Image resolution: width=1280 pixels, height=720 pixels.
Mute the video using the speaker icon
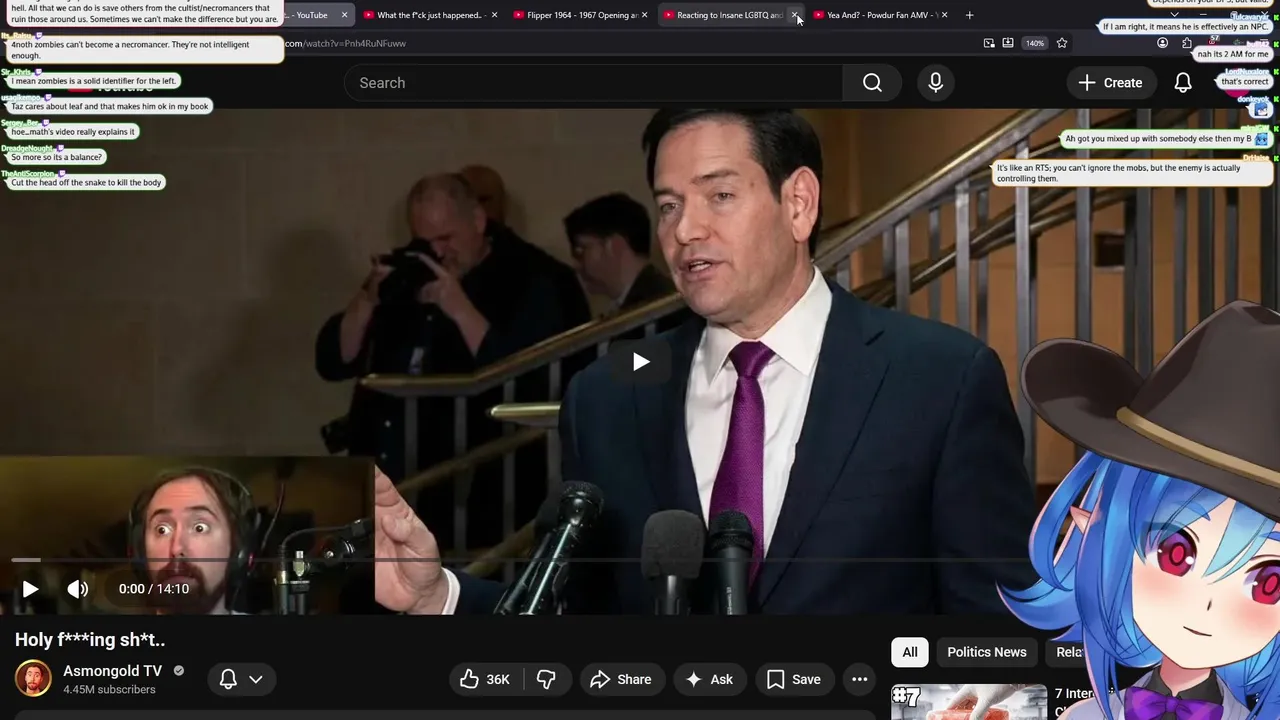pyautogui.click(x=77, y=589)
